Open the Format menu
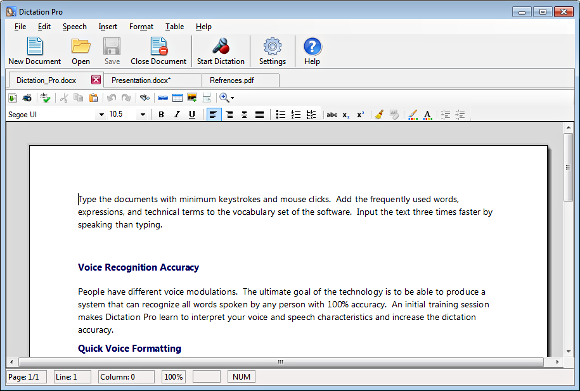Image resolution: width=580 pixels, height=391 pixels. click(x=141, y=26)
